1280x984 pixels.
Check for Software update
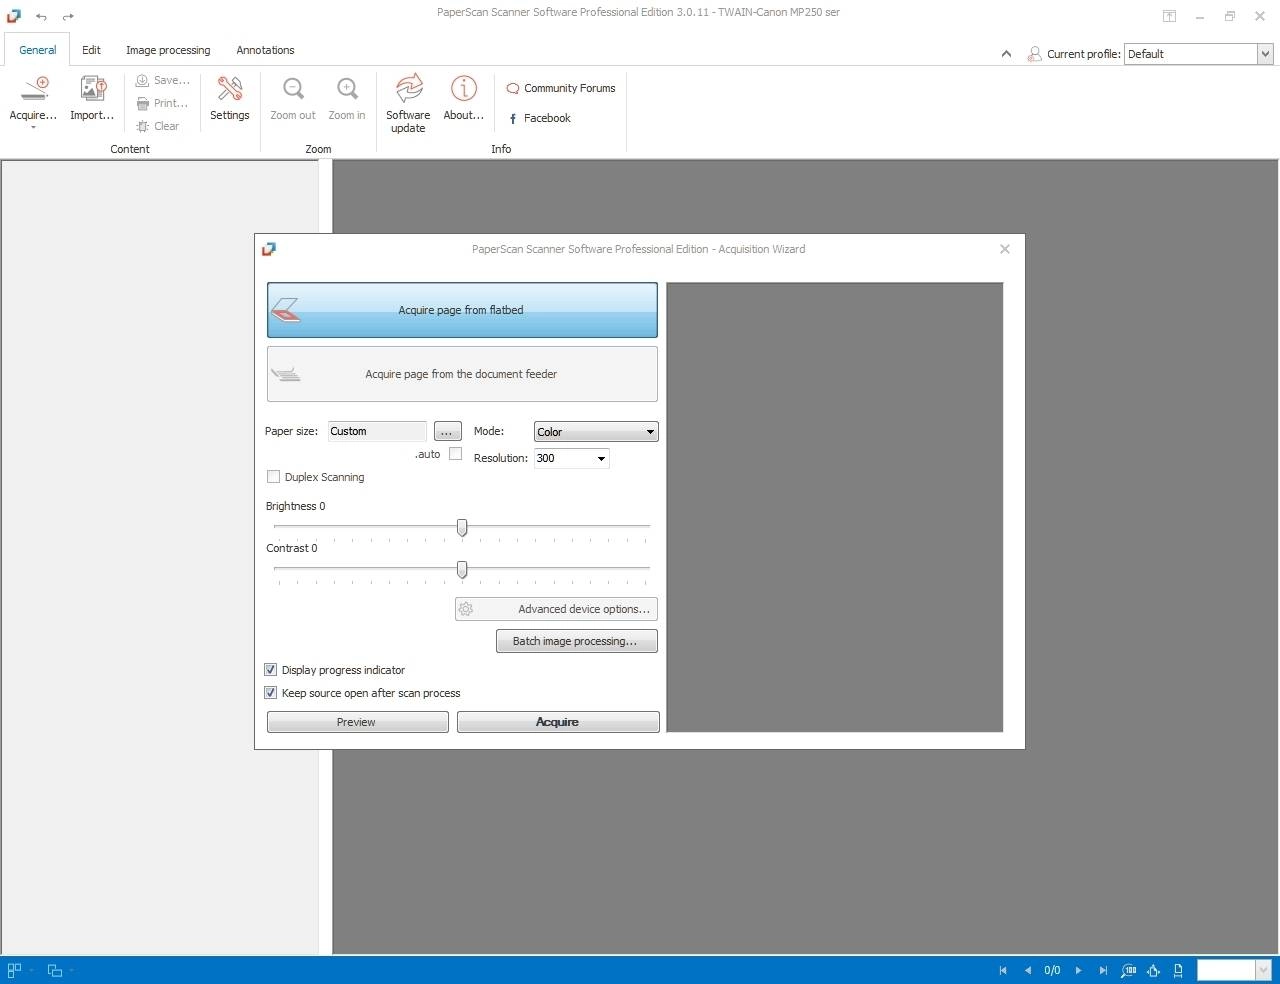[x=408, y=103]
